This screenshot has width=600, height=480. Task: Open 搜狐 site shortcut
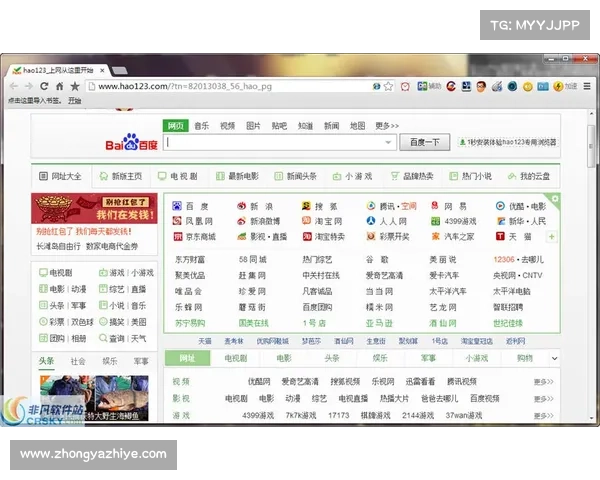pos(320,206)
